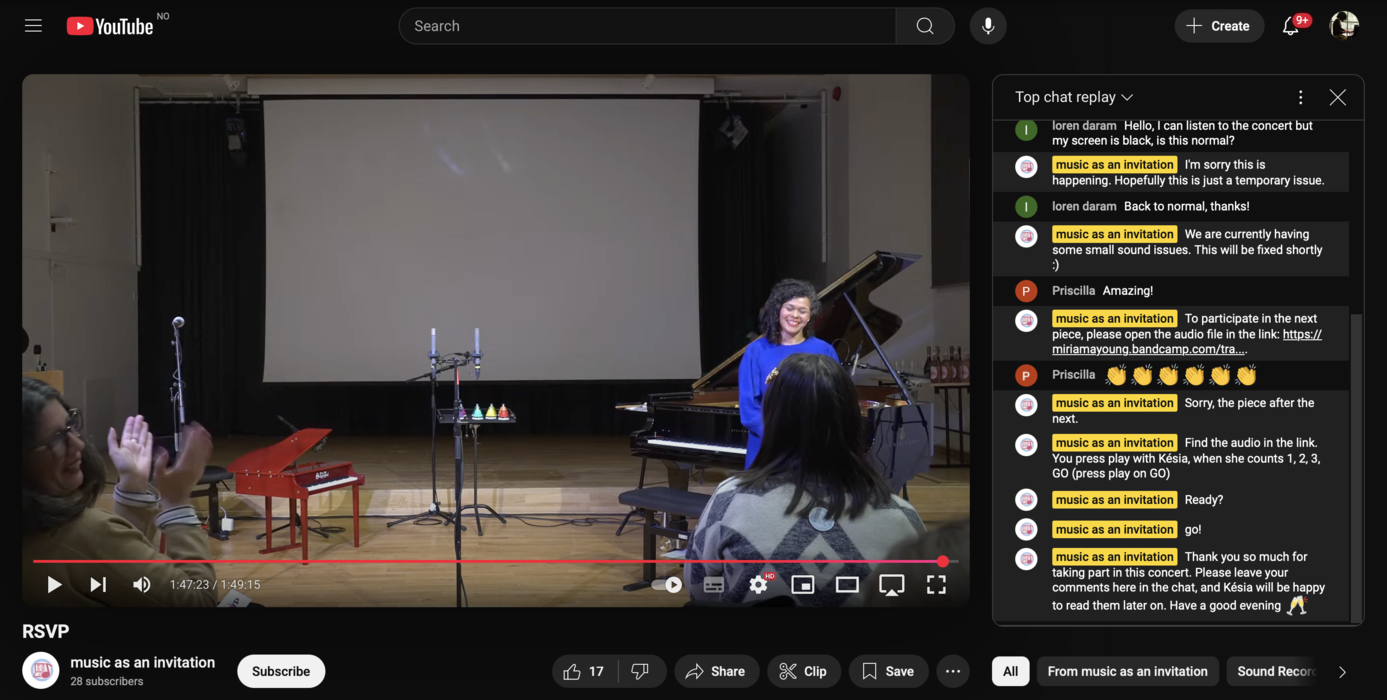Expand the Top chat replay dropdown

(x=1074, y=97)
